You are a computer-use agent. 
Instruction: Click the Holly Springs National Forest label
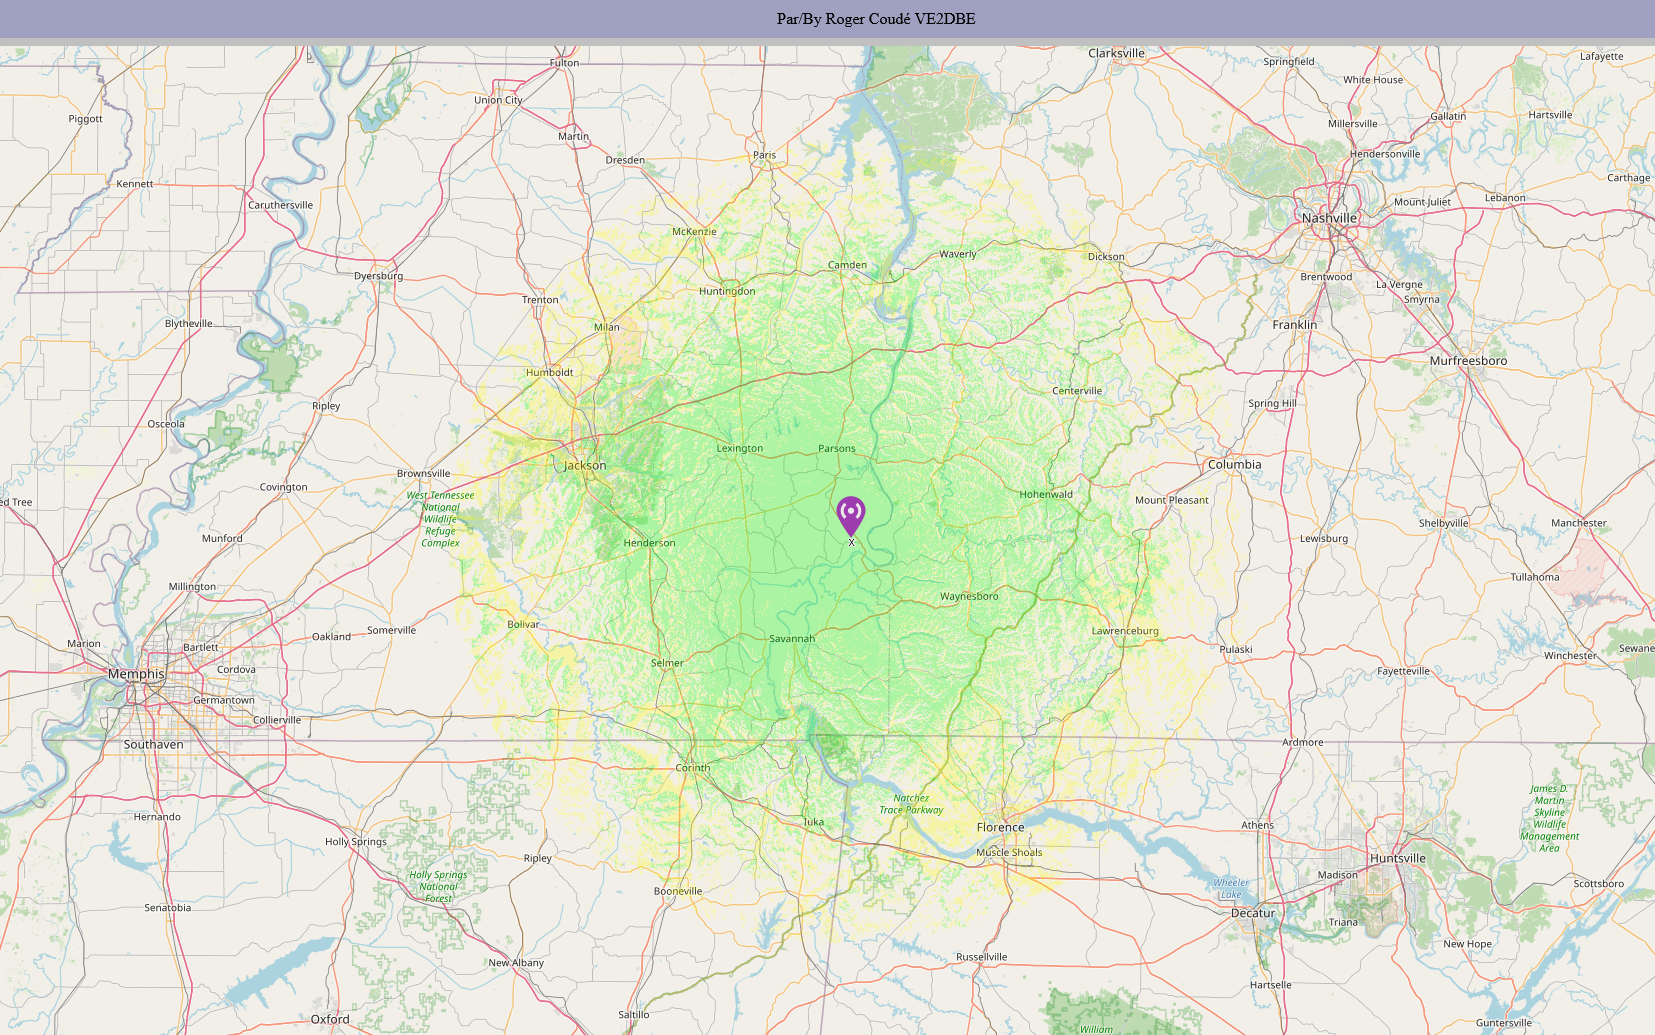(x=438, y=886)
